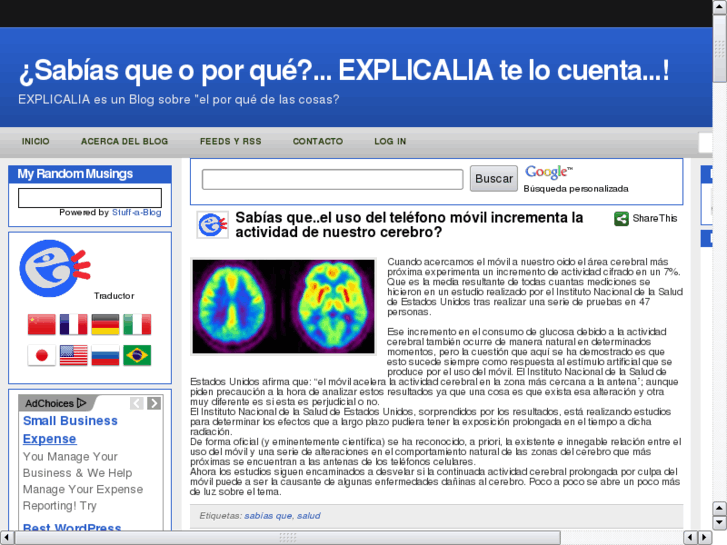Focus the My Random Musings input box
Screen dimensions: 727x545
pyautogui.click(x=90, y=198)
